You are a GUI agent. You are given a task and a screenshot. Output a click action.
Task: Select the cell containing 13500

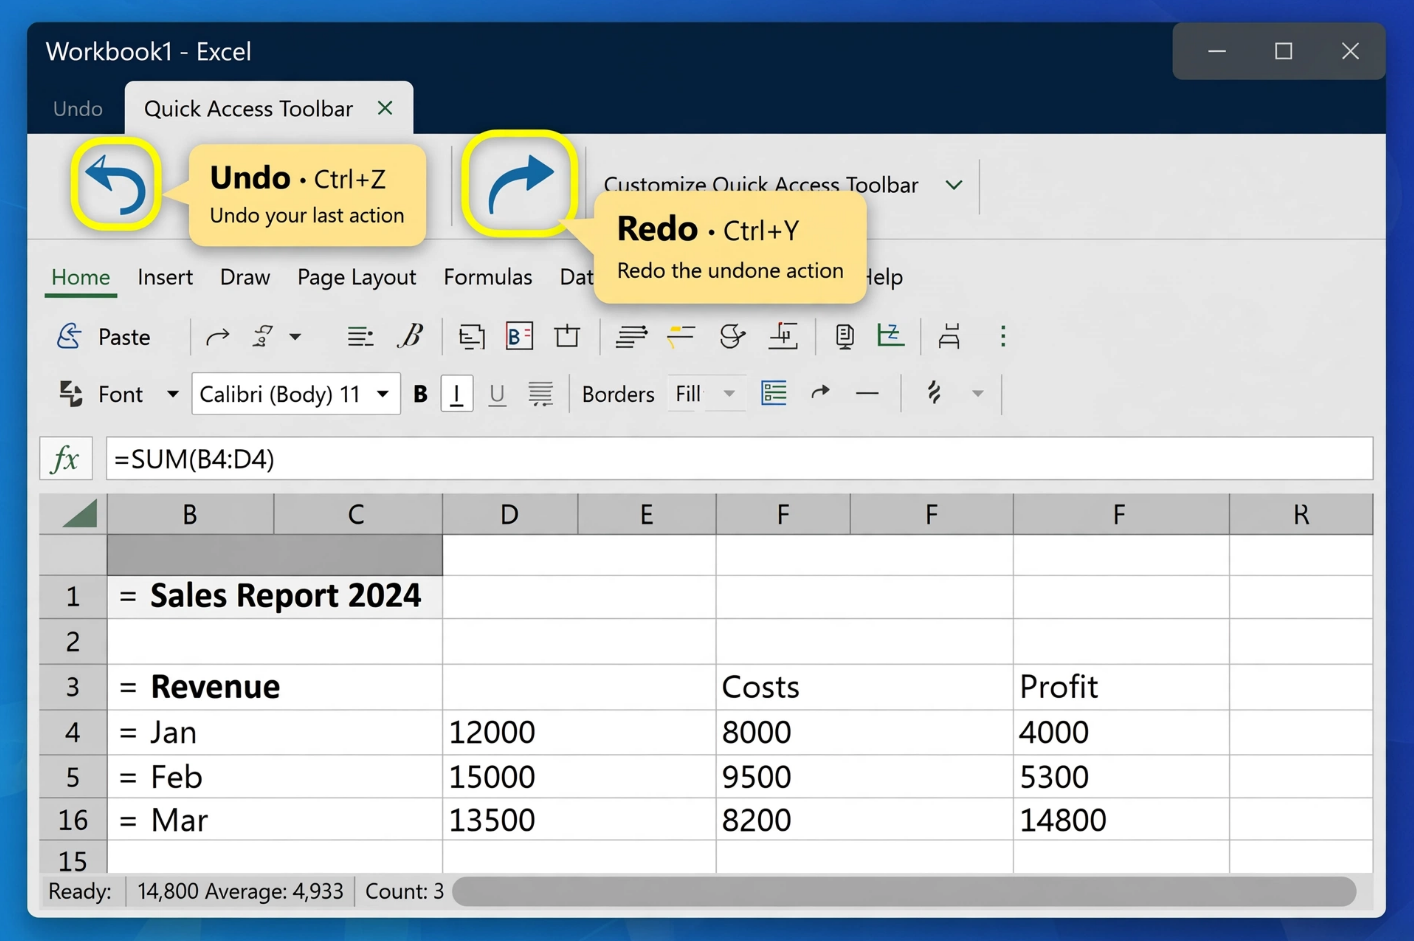(x=579, y=820)
